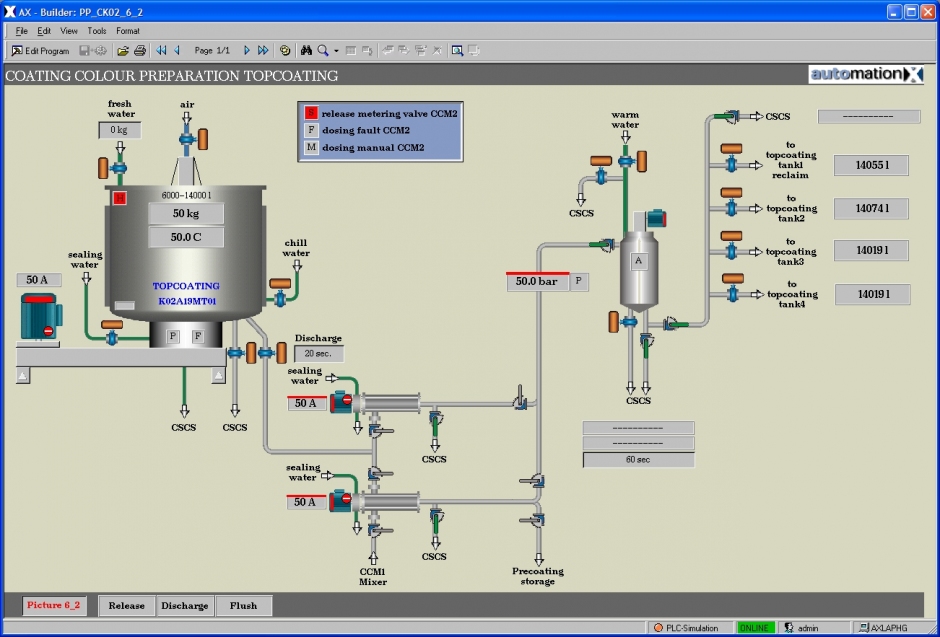The width and height of the screenshot is (940, 637).
Task: Select the air inlet valve above tank
Action: pos(187,139)
